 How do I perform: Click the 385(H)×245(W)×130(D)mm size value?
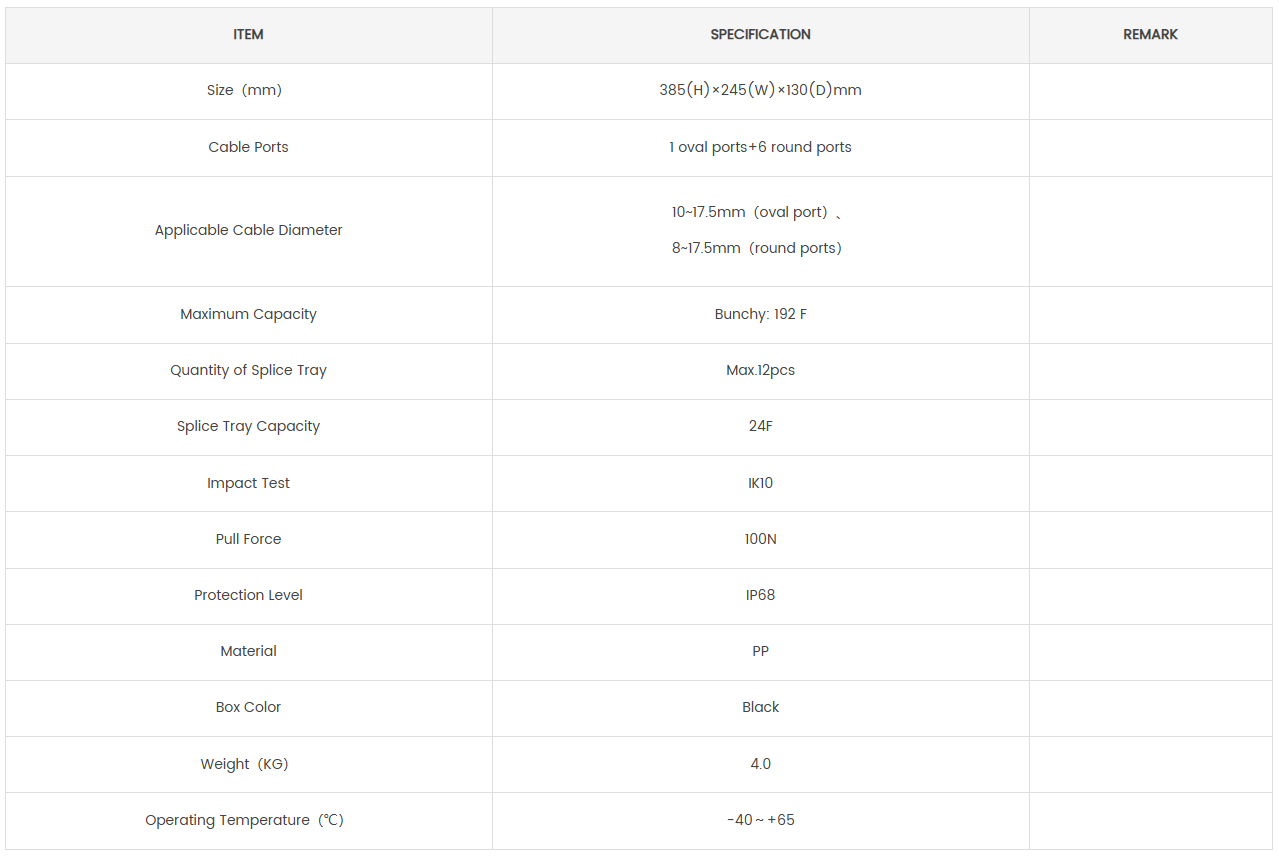click(x=760, y=90)
